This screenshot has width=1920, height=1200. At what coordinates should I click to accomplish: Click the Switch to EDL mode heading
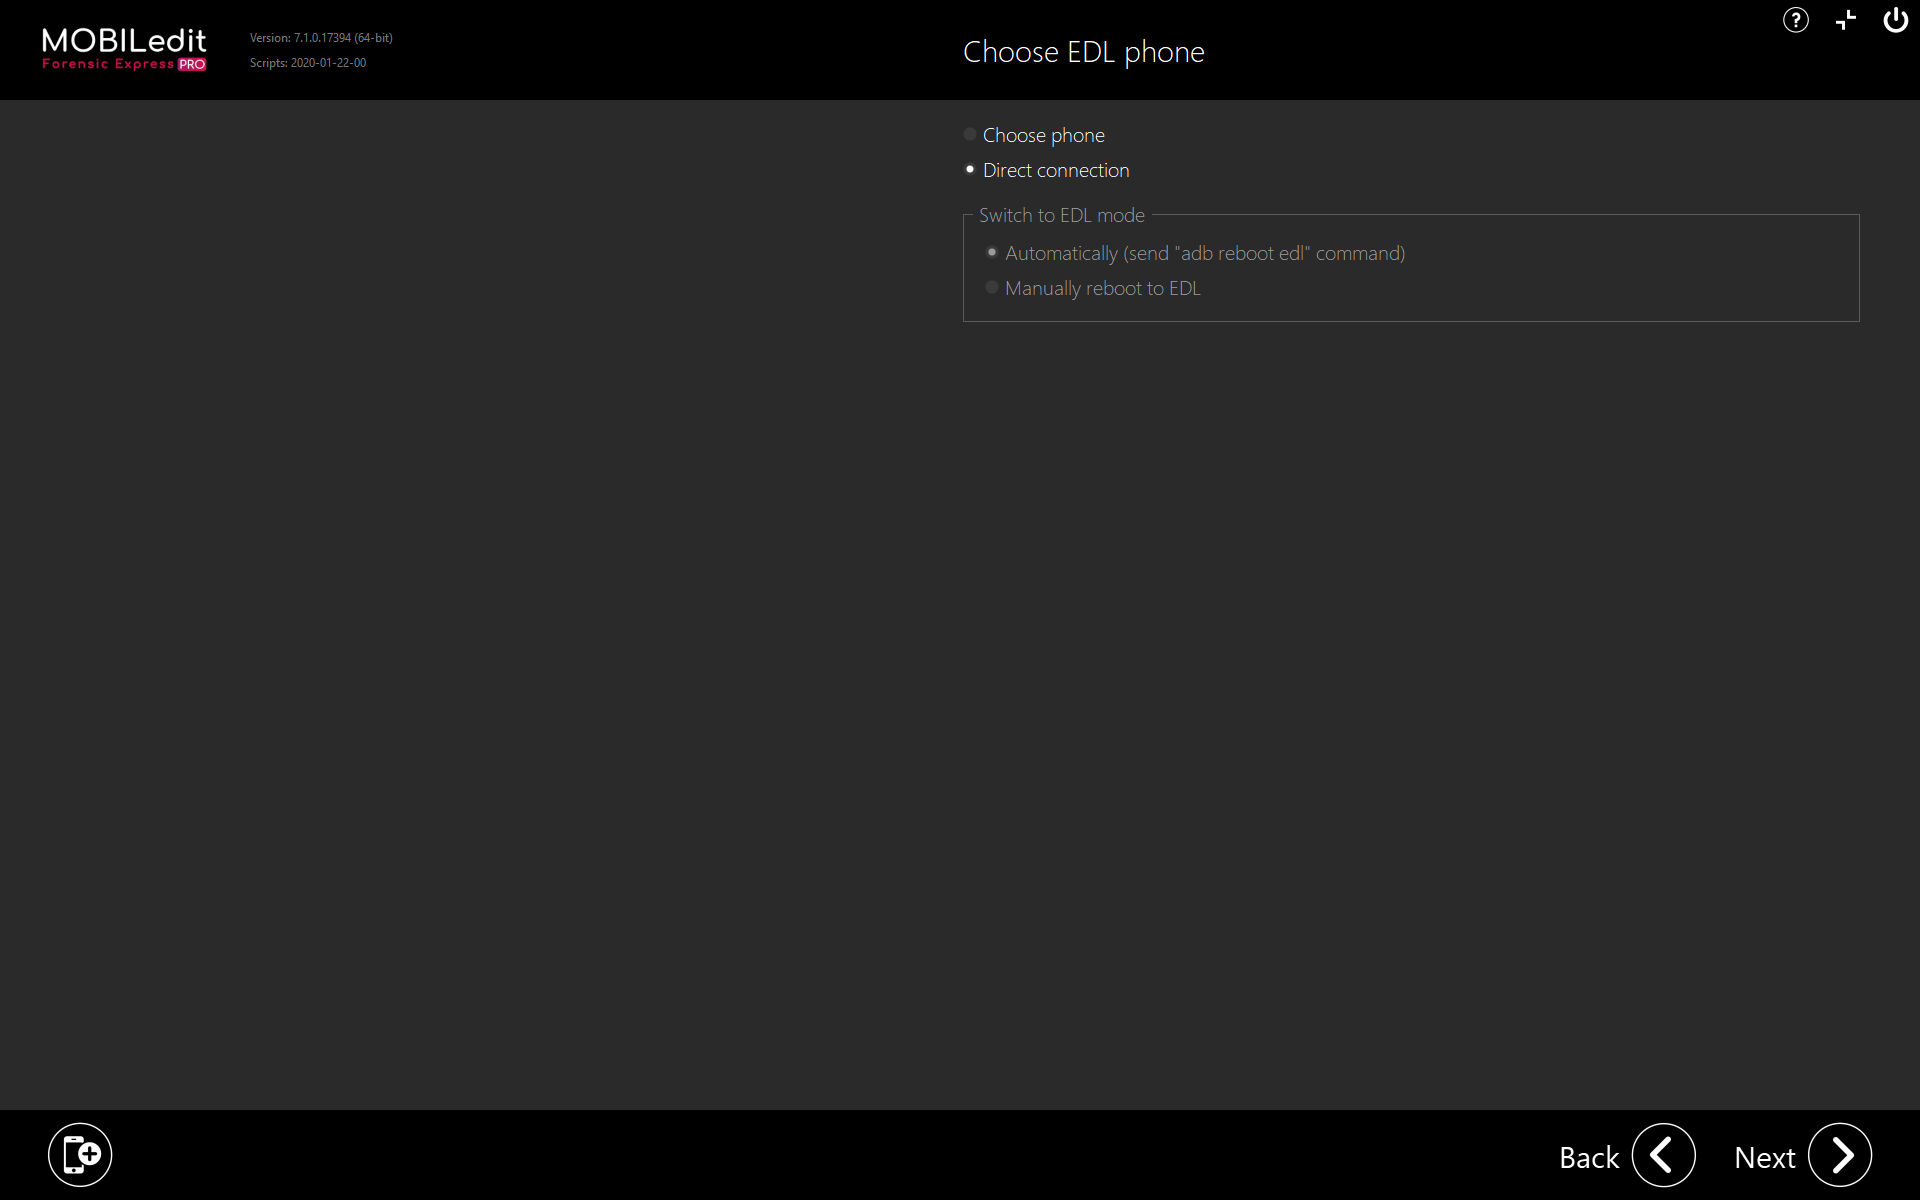(x=1061, y=215)
